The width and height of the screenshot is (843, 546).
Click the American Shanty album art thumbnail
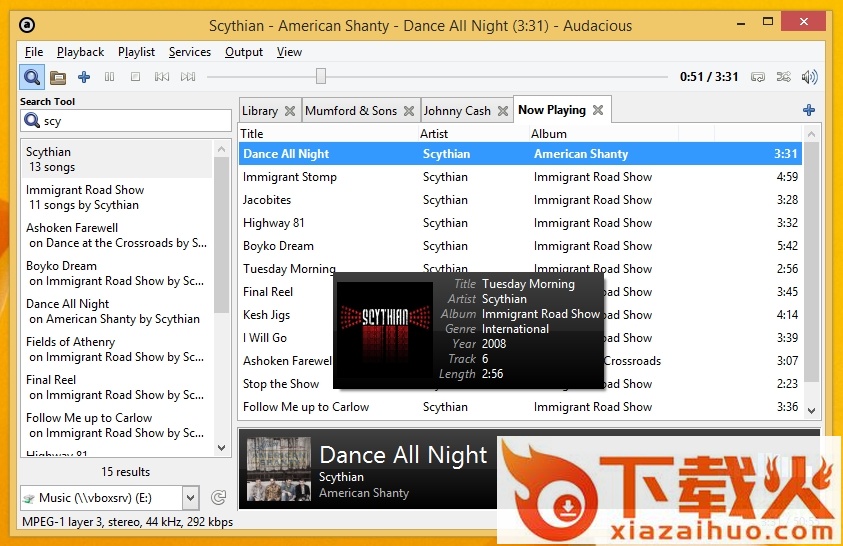[x=279, y=469]
